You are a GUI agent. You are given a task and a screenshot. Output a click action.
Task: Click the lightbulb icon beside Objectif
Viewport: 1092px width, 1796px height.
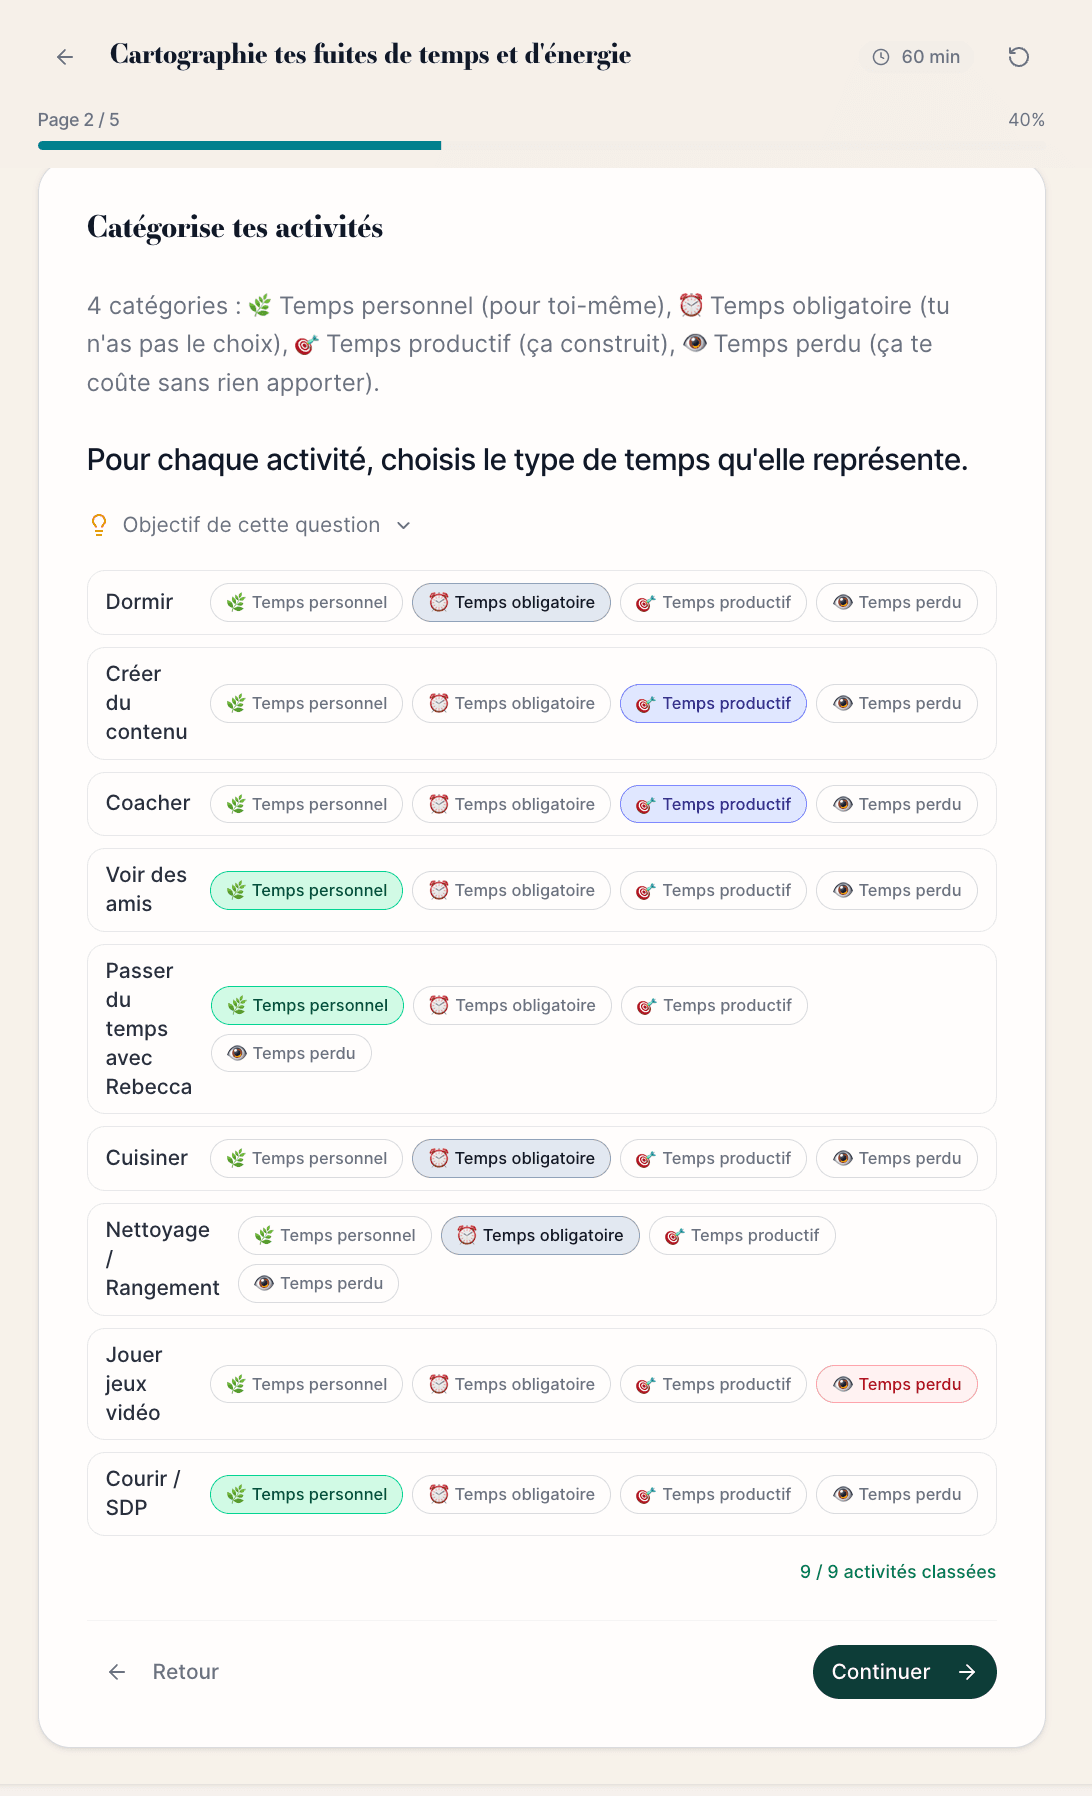[99, 525]
